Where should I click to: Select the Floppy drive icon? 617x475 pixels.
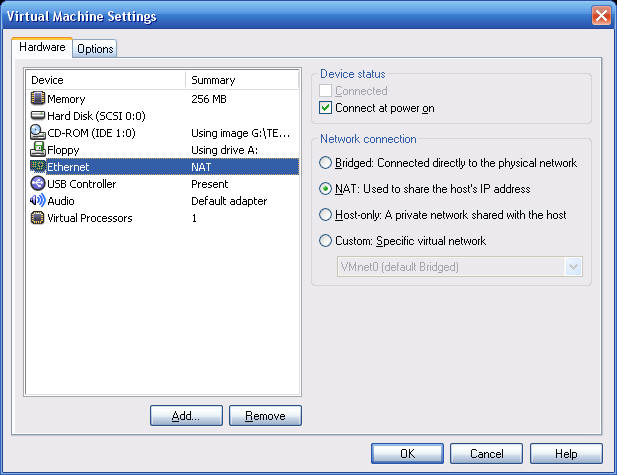(38, 149)
